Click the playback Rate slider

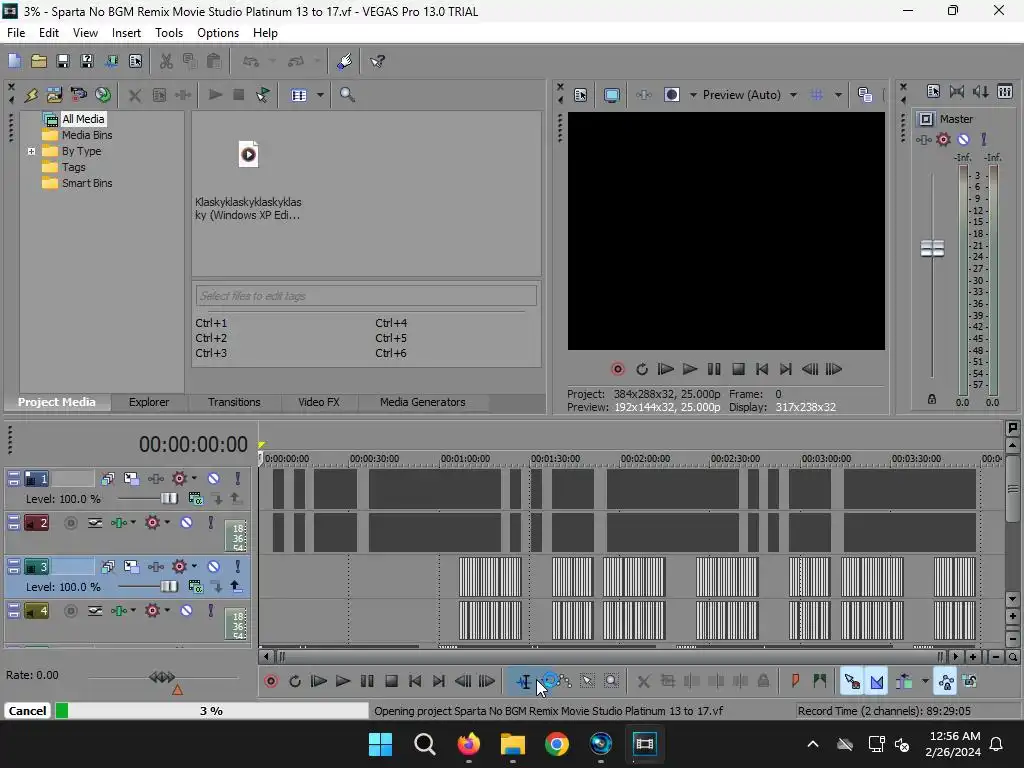tap(162, 677)
